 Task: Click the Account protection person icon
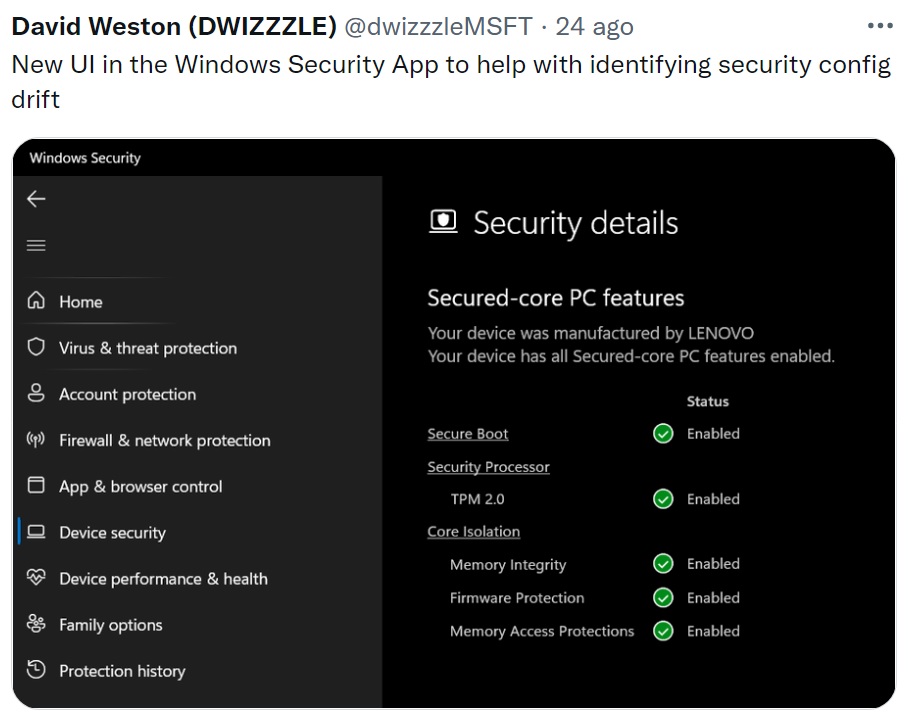click(x=36, y=393)
